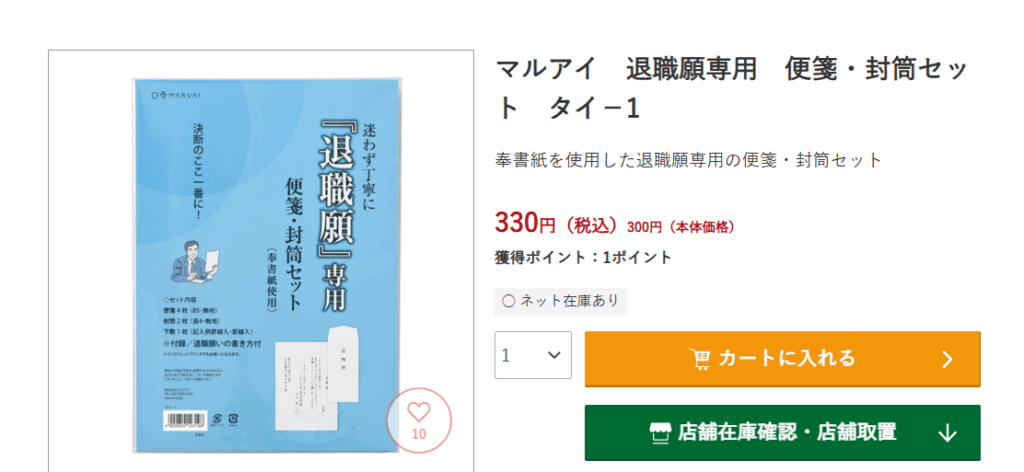Open the blue product package thumbnail
1024x472 pixels.
point(267,265)
